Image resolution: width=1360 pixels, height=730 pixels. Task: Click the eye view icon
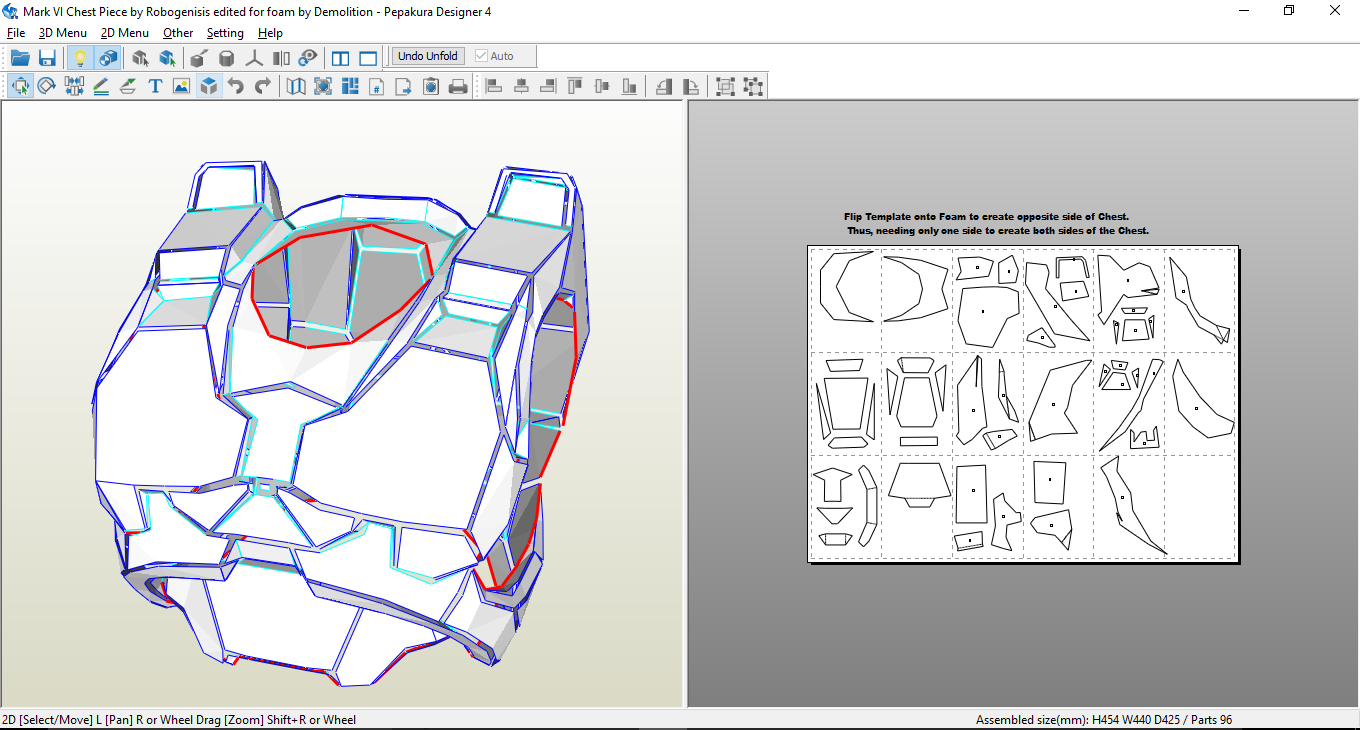(x=308, y=57)
